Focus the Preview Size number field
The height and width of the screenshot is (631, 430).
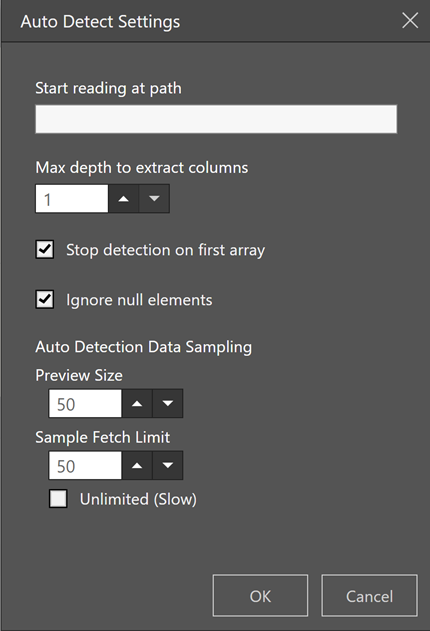click(x=85, y=403)
